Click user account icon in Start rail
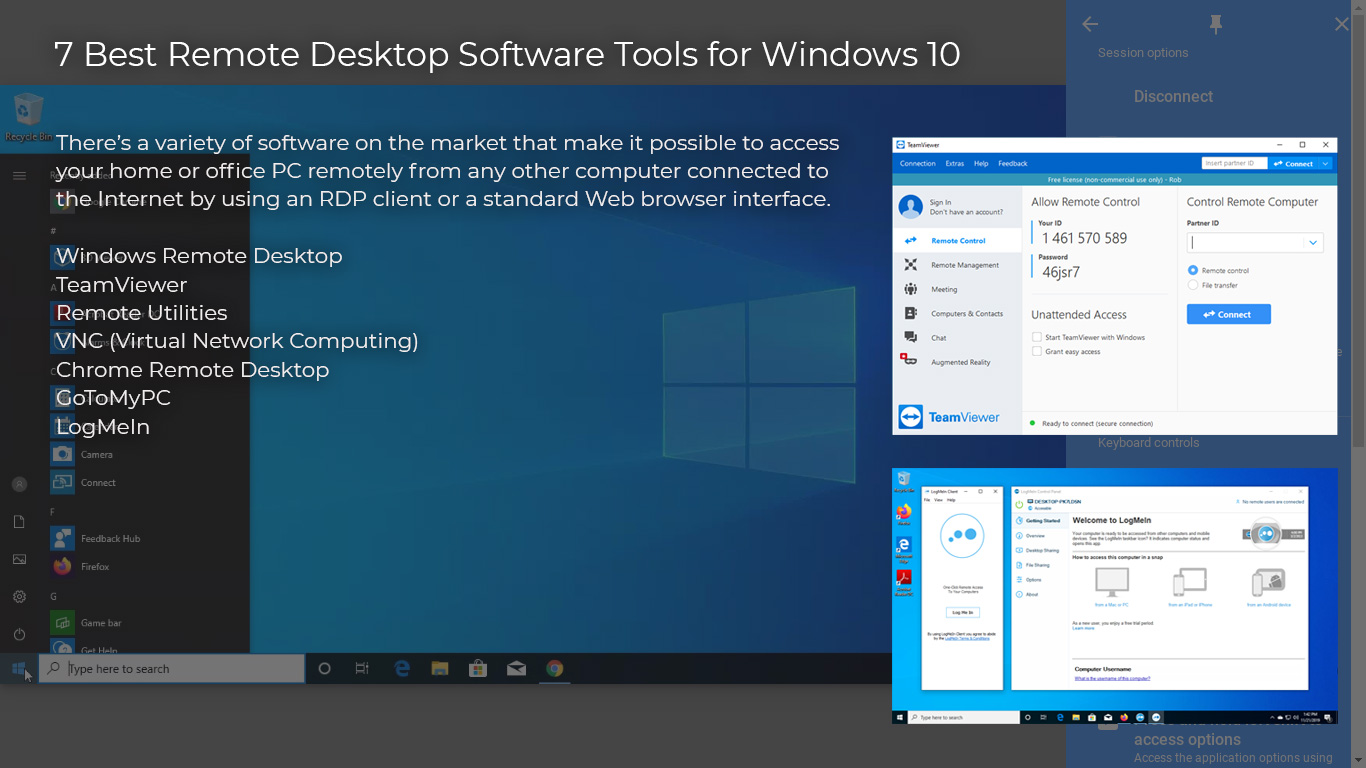This screenshot has height=768, width=1366. pyautogui.click(x=19, y=484)
